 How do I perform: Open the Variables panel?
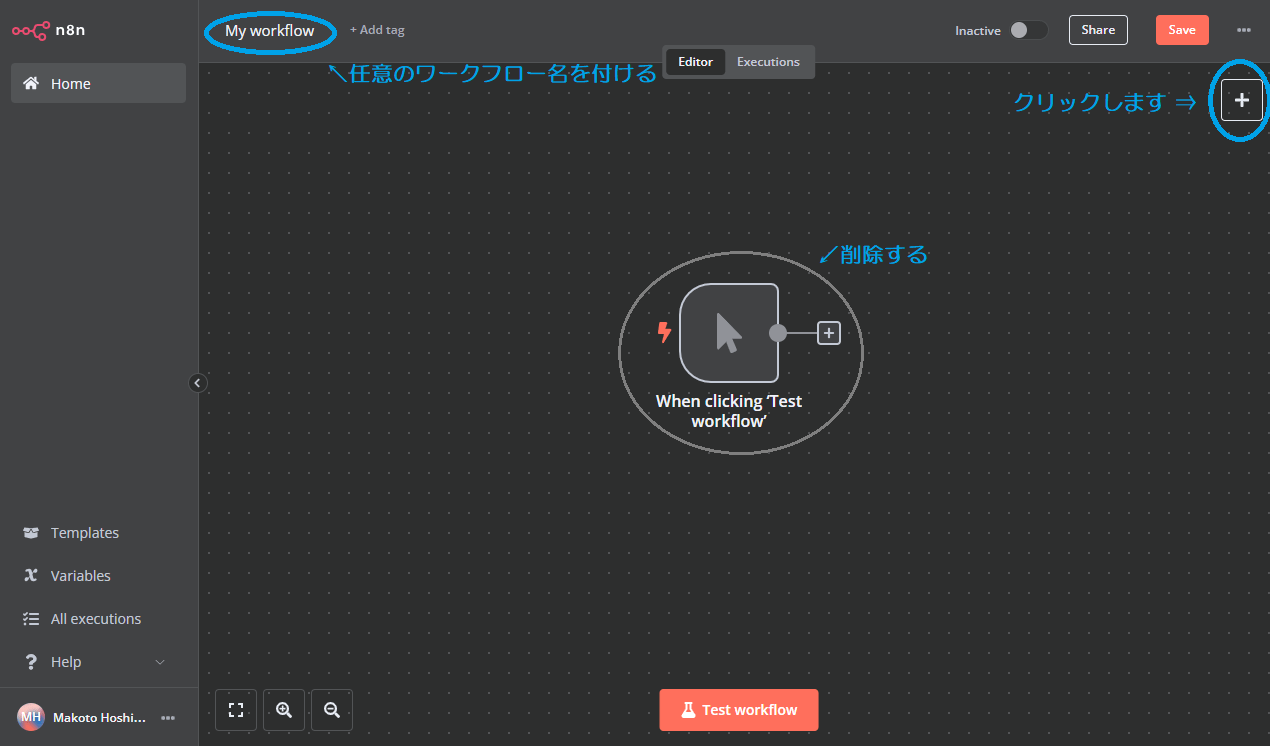point(80,575)
